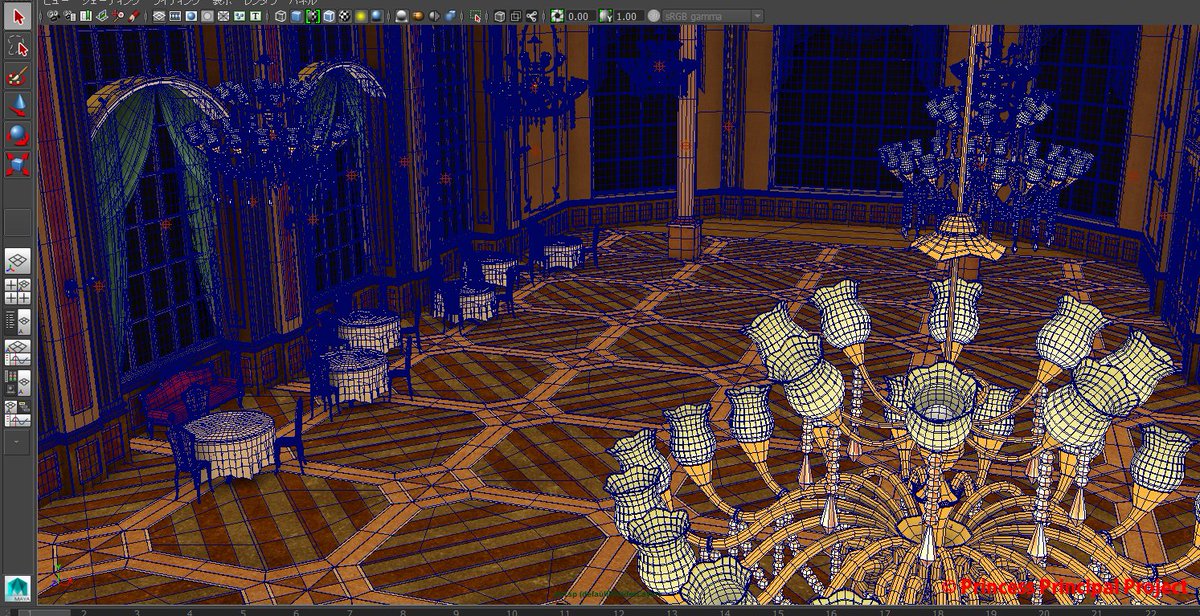Toggle viewport Shadows icon

[377, 16]
